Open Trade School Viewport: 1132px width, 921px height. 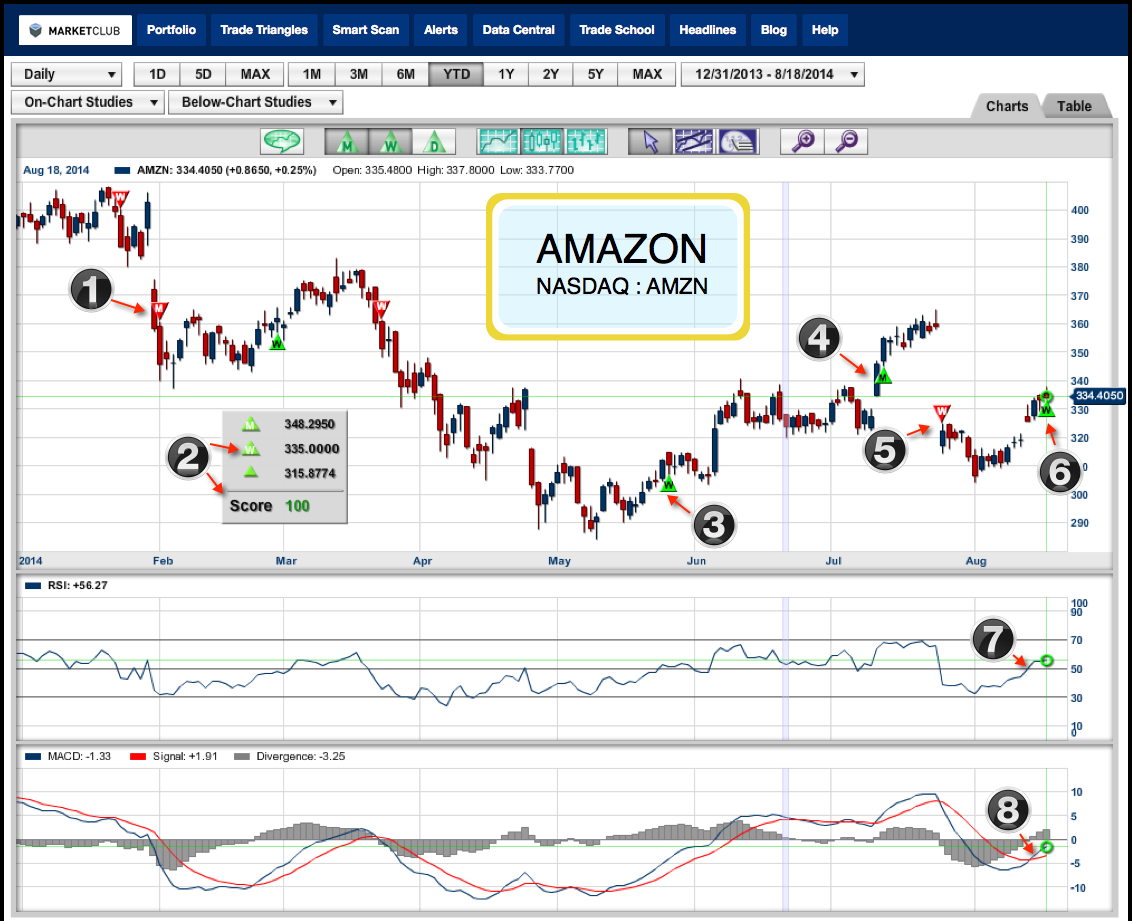pyautogui.click(x=617, y=30)
